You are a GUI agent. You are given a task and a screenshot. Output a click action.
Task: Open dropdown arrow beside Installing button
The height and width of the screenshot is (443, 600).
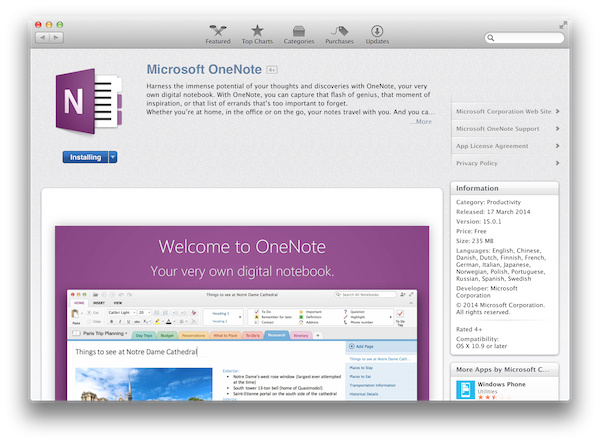click(113, 157)
